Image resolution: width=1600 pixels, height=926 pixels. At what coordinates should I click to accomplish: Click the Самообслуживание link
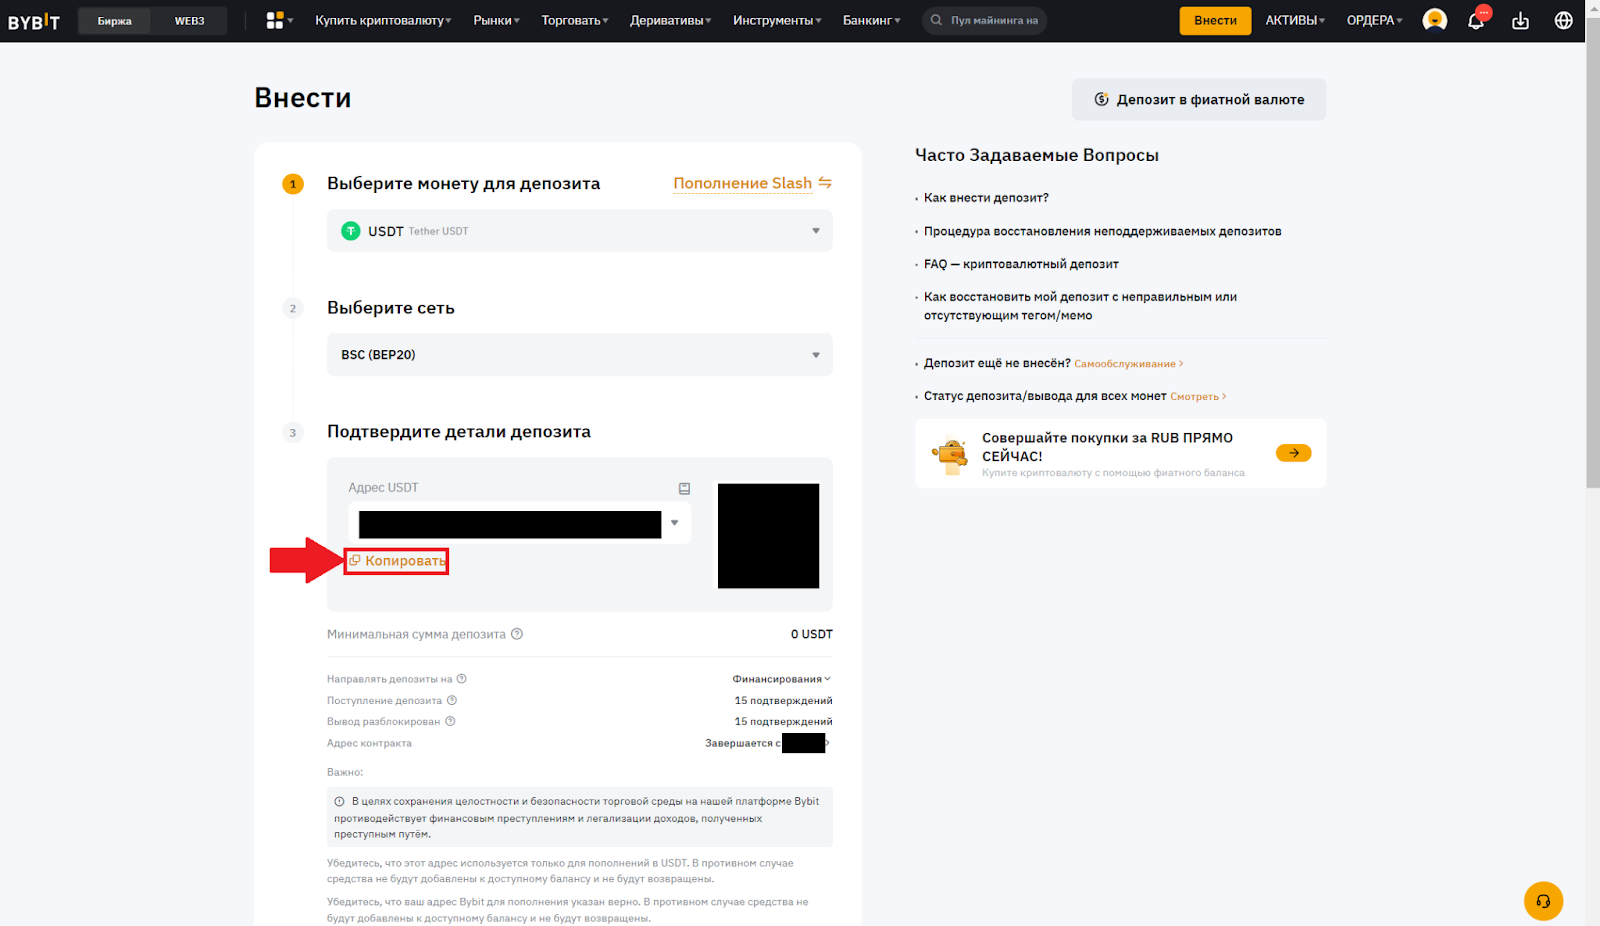point(1128,364)
